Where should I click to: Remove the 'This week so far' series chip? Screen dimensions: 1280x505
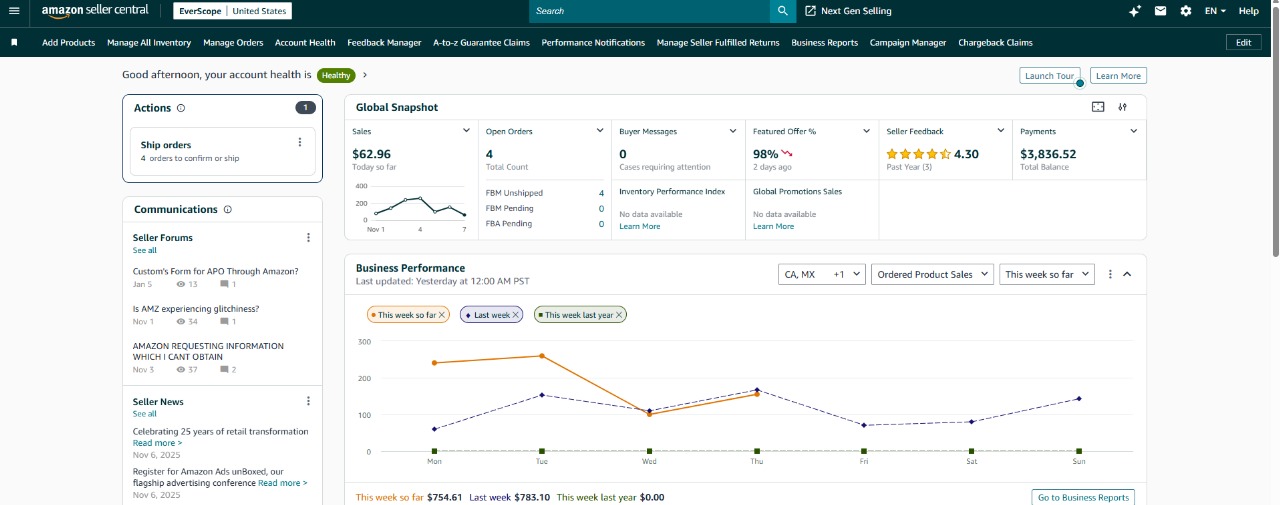tap(443, 315)
